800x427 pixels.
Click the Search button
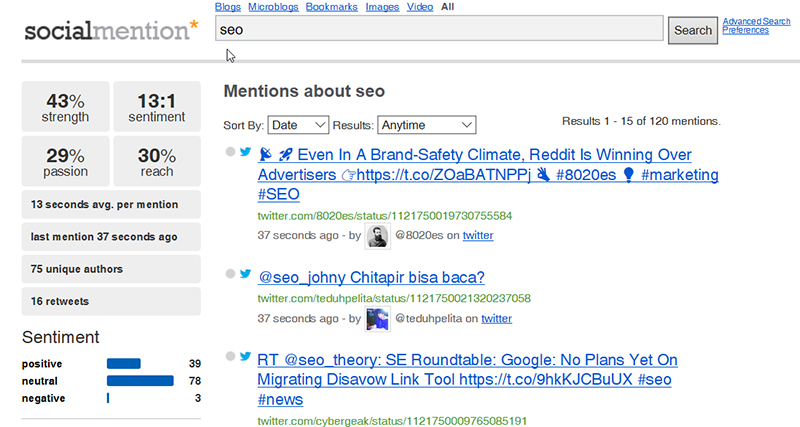click(x=693, y=31)
